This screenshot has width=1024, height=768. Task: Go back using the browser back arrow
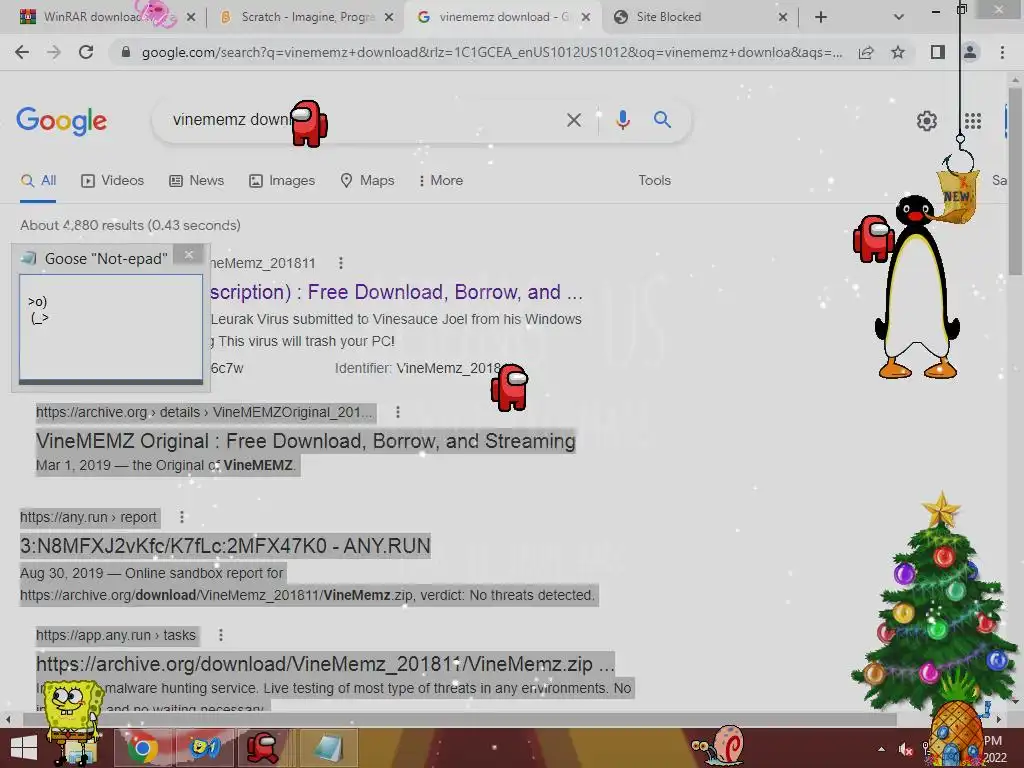tap(22, 52)
